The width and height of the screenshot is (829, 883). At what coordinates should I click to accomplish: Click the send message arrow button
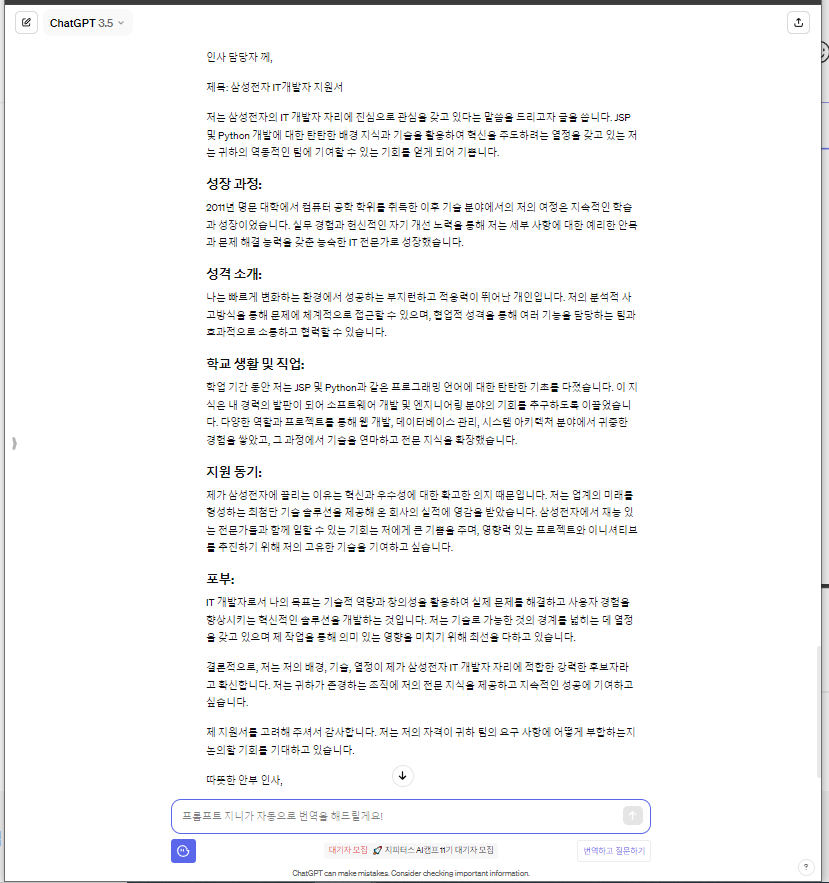[632, 815]
